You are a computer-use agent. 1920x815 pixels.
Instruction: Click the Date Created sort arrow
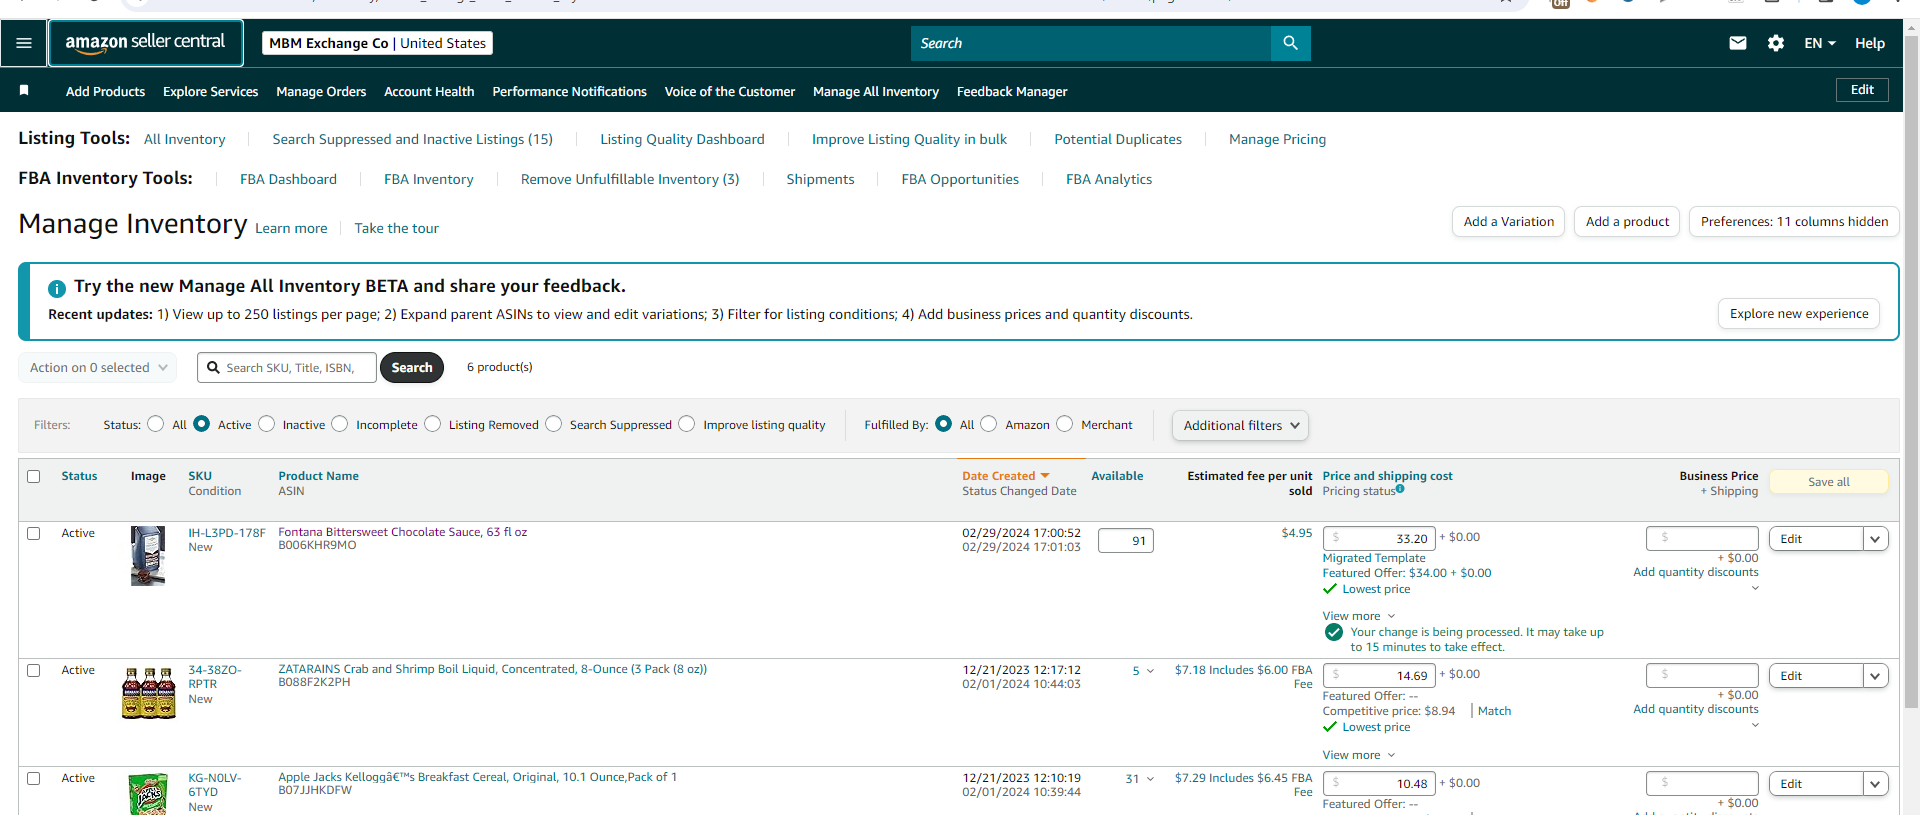pos(1045,476)
